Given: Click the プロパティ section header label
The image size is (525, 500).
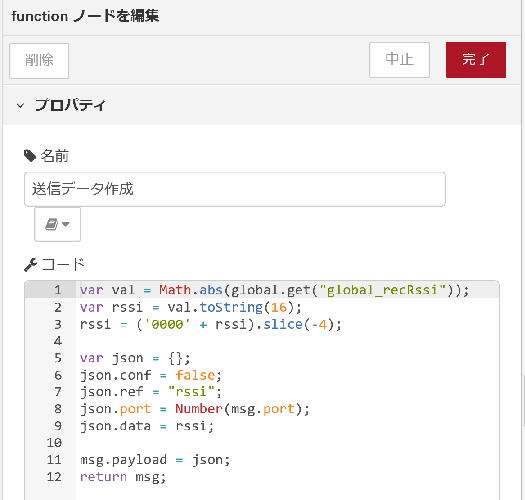Looking at the screenshot, I should point(70,105).
